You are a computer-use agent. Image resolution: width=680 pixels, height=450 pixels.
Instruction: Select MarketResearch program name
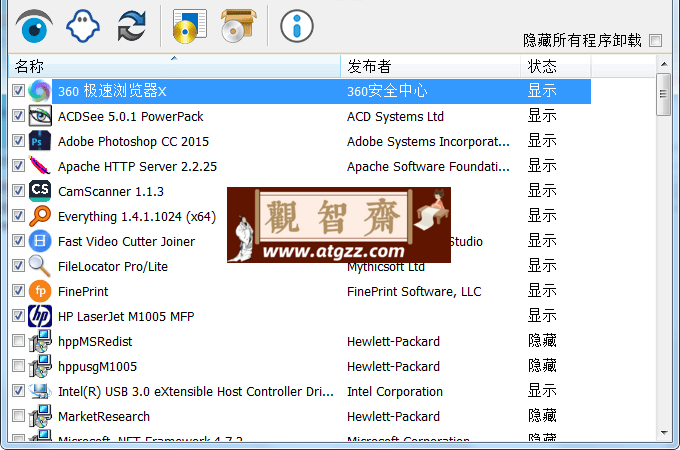(x=104, y=417)
